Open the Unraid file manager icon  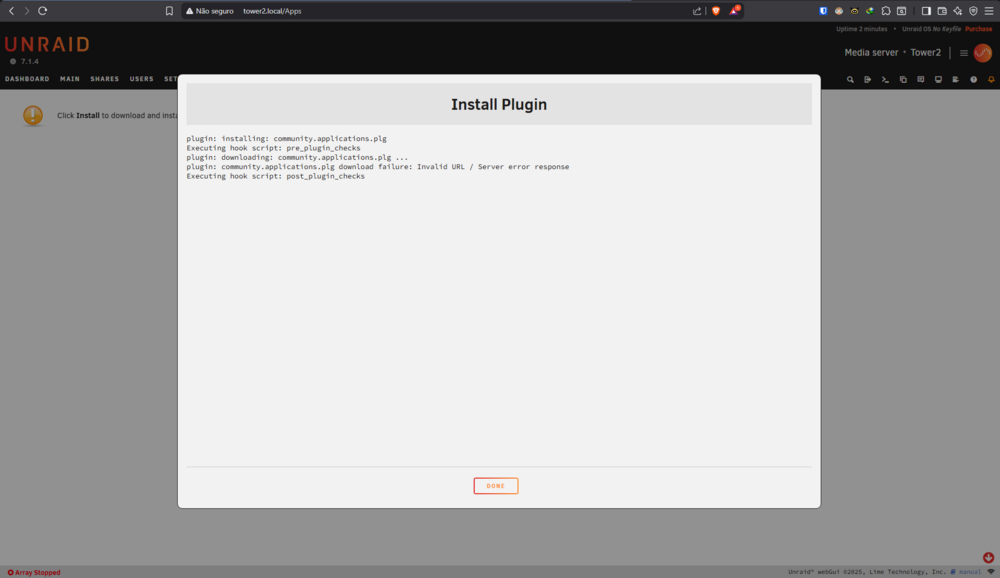pyautogui.click(x=903, y=80)
